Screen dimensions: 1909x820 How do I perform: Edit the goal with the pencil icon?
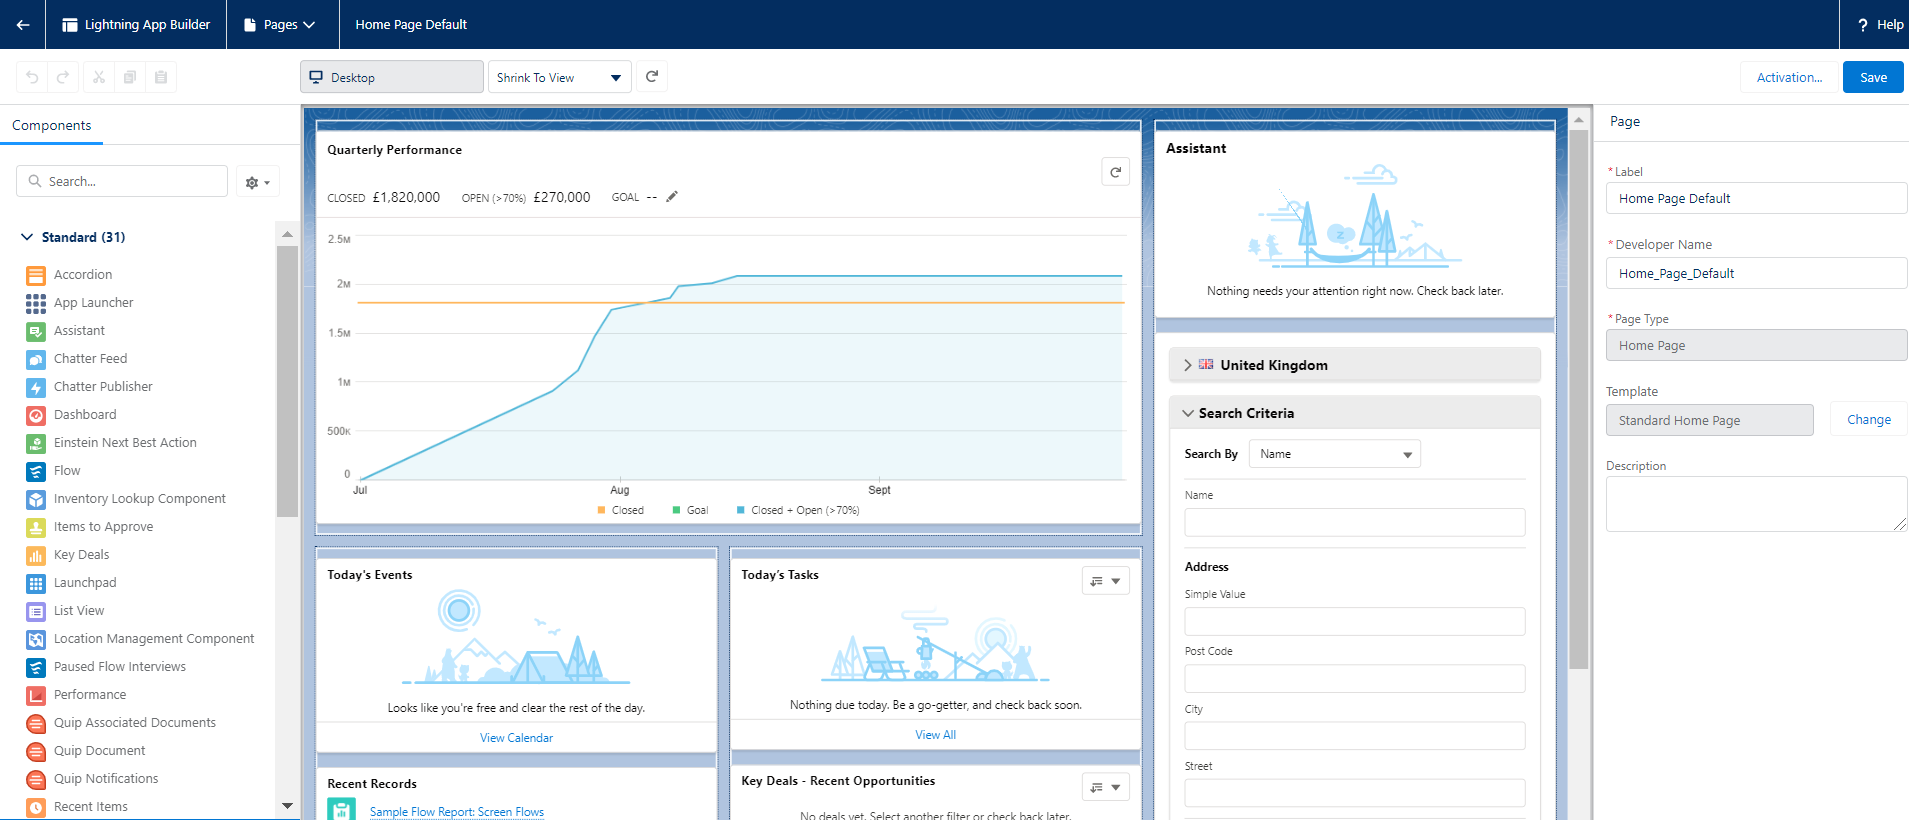[x=672, y=197]
